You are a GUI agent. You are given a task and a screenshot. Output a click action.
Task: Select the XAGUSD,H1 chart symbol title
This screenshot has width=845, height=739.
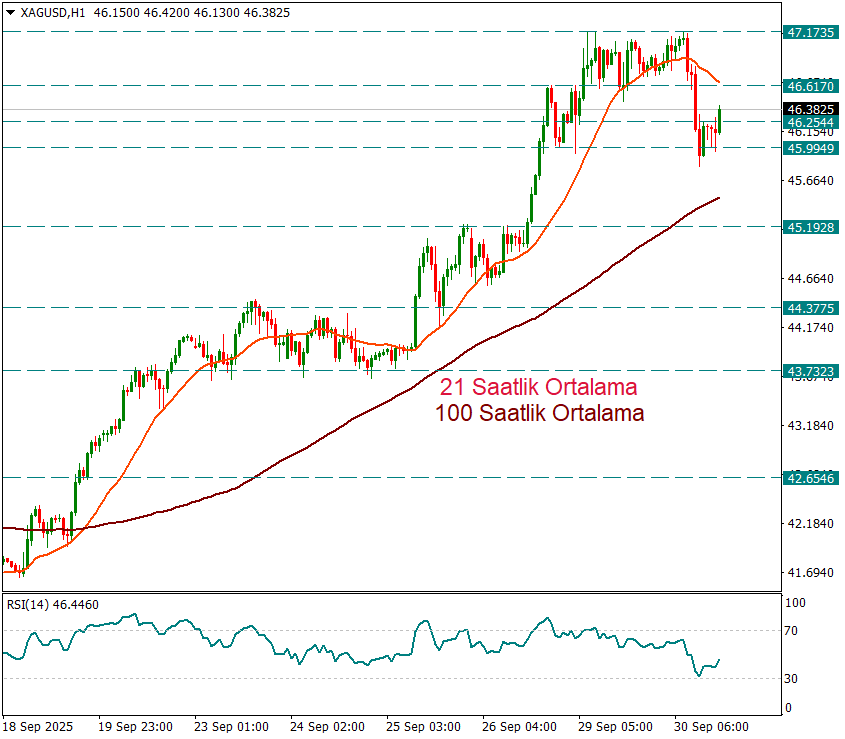point(52,14)
